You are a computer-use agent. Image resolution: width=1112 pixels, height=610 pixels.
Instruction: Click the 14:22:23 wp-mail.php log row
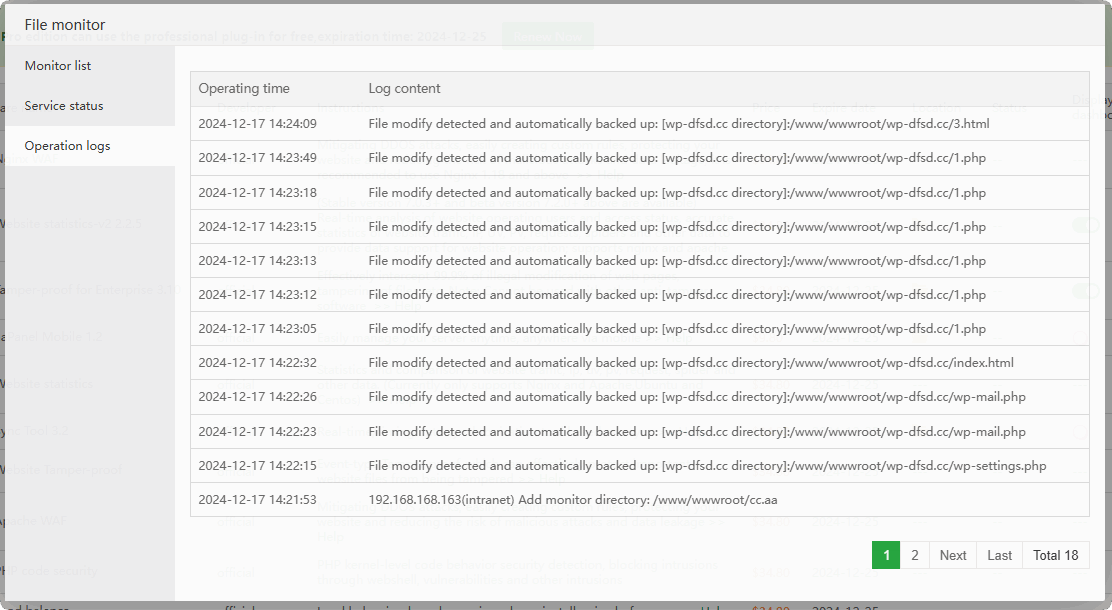tap(697, 432)
